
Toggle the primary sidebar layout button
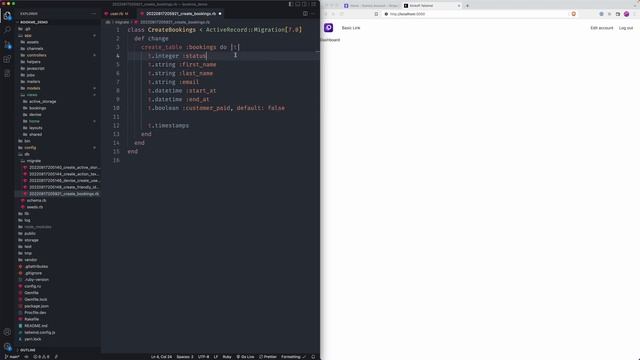pyautogui.click(x=291, y=4)
